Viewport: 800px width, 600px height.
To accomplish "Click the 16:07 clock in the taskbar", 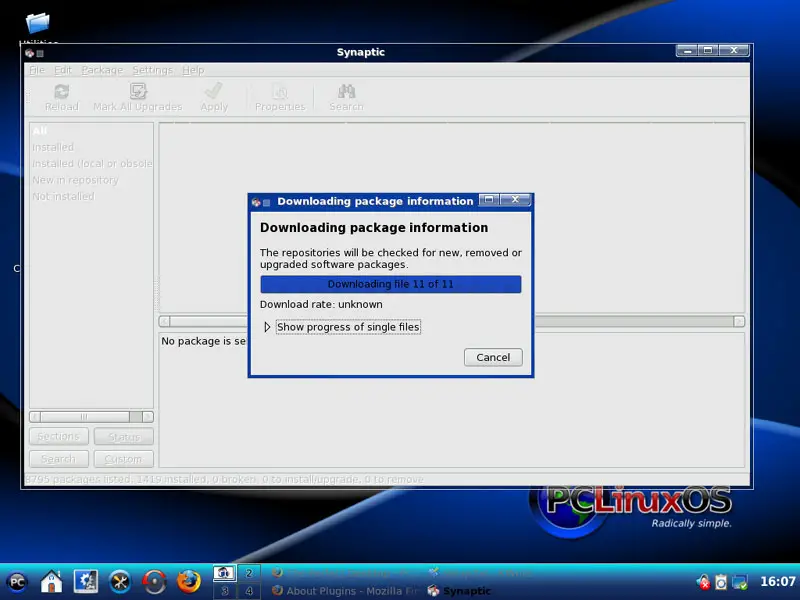I will pos(778,582).
